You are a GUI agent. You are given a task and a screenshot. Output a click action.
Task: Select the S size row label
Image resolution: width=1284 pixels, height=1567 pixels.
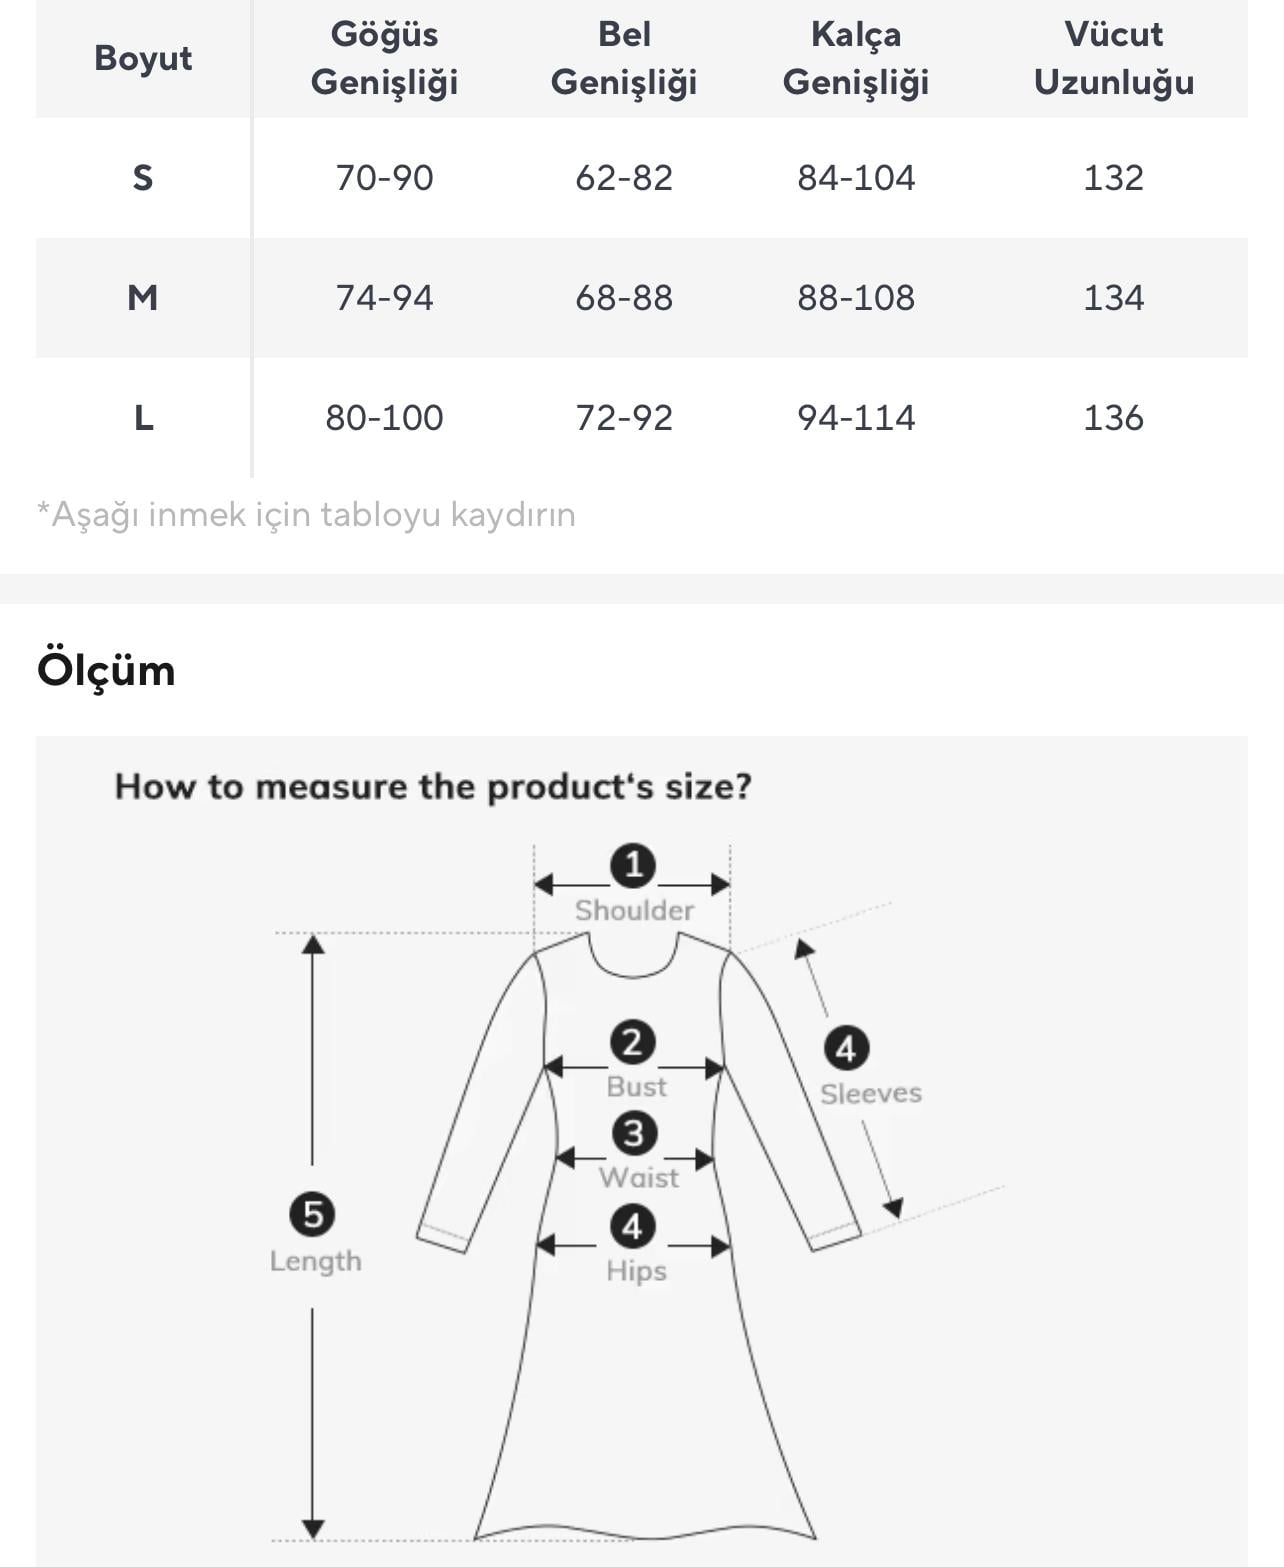pyautogui.click(x=143, y=178)
